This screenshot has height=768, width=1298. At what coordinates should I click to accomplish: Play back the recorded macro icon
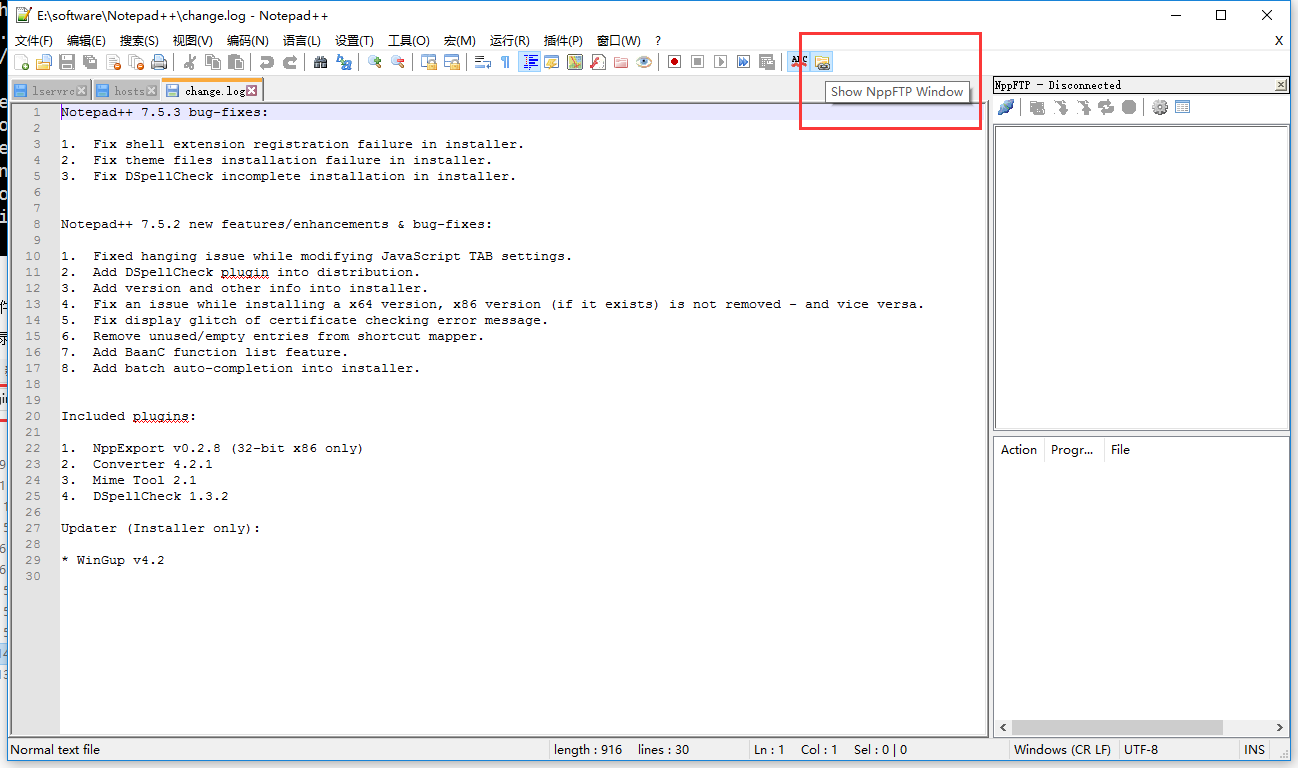tap(721, 62)
